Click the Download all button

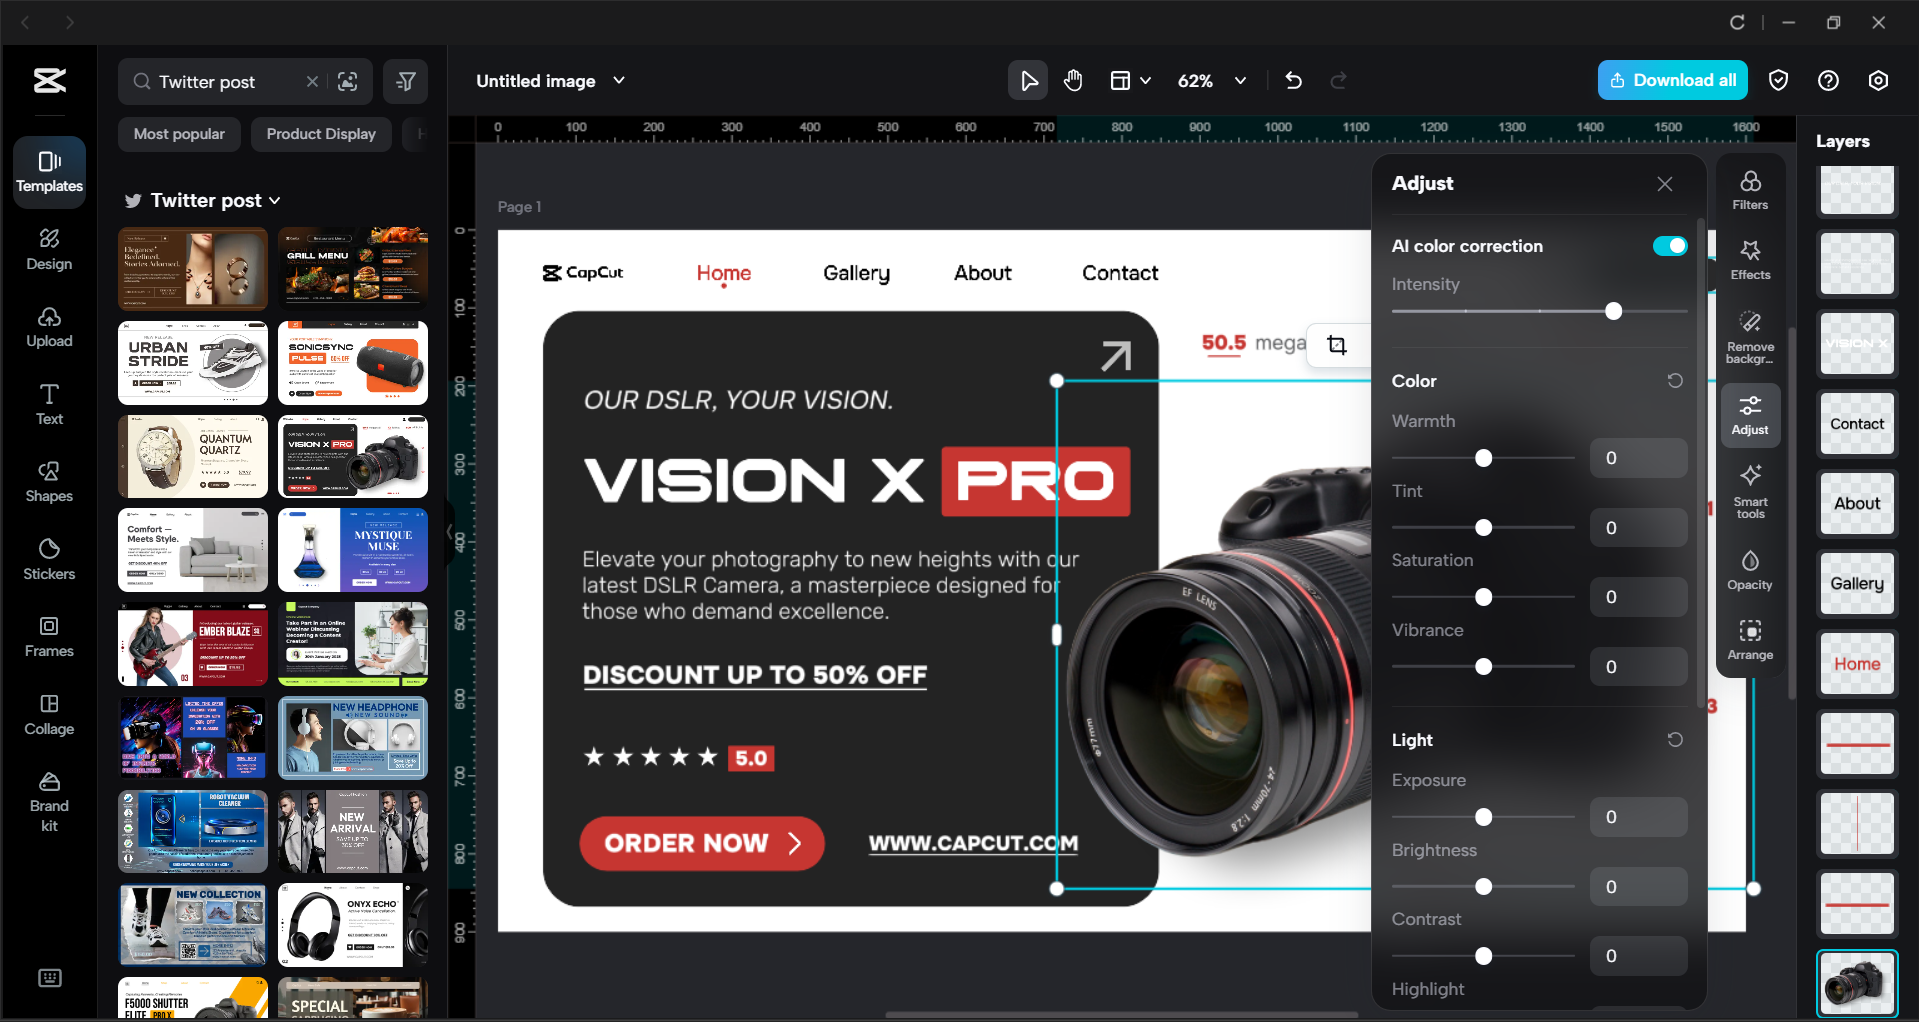pos(1671,80)
